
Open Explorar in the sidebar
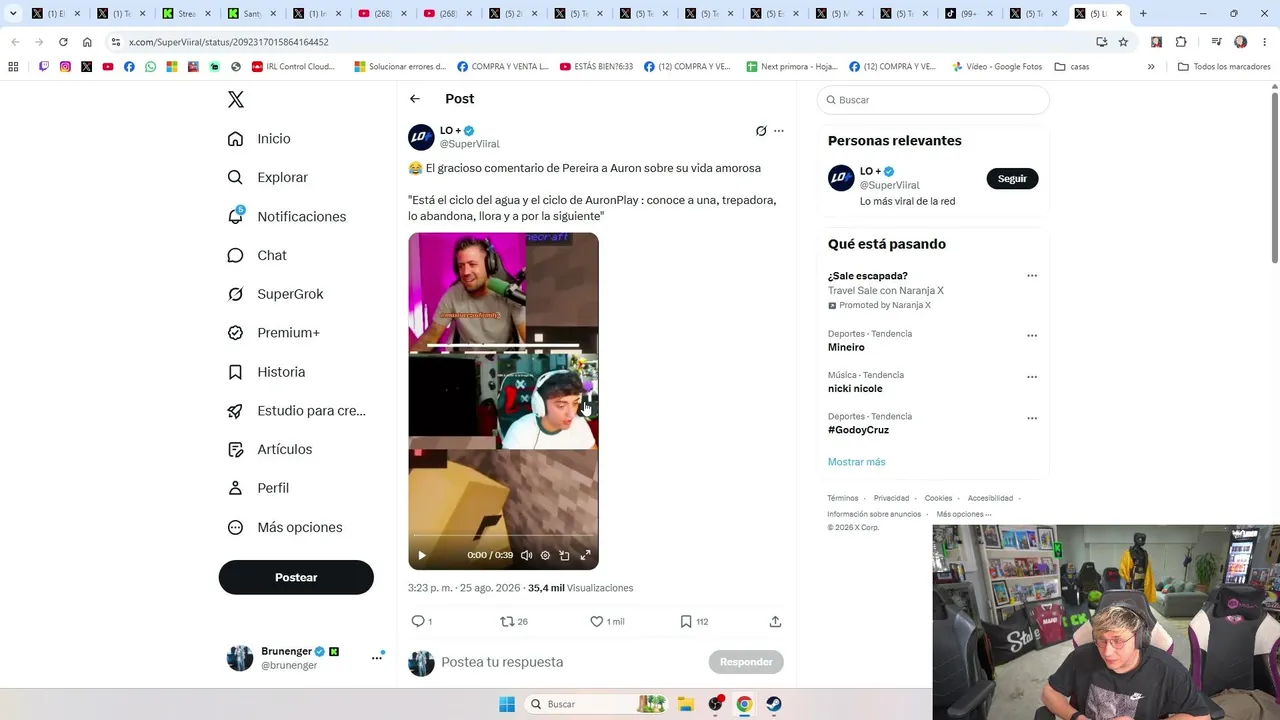pyautogui.click(x=267, y=177)
